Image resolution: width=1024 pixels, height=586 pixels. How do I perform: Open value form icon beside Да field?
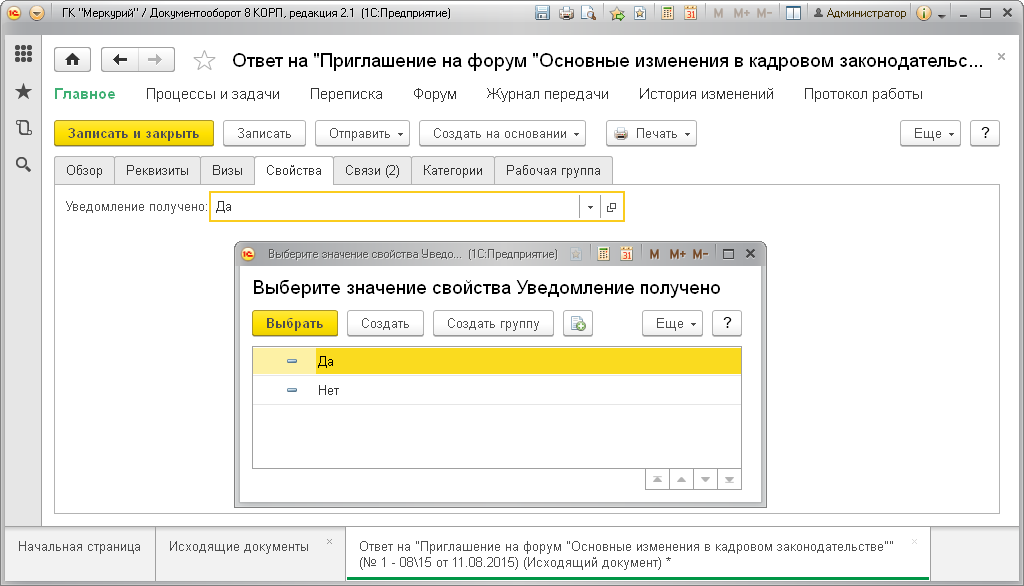pyautogui.click(x=611, y=207)
